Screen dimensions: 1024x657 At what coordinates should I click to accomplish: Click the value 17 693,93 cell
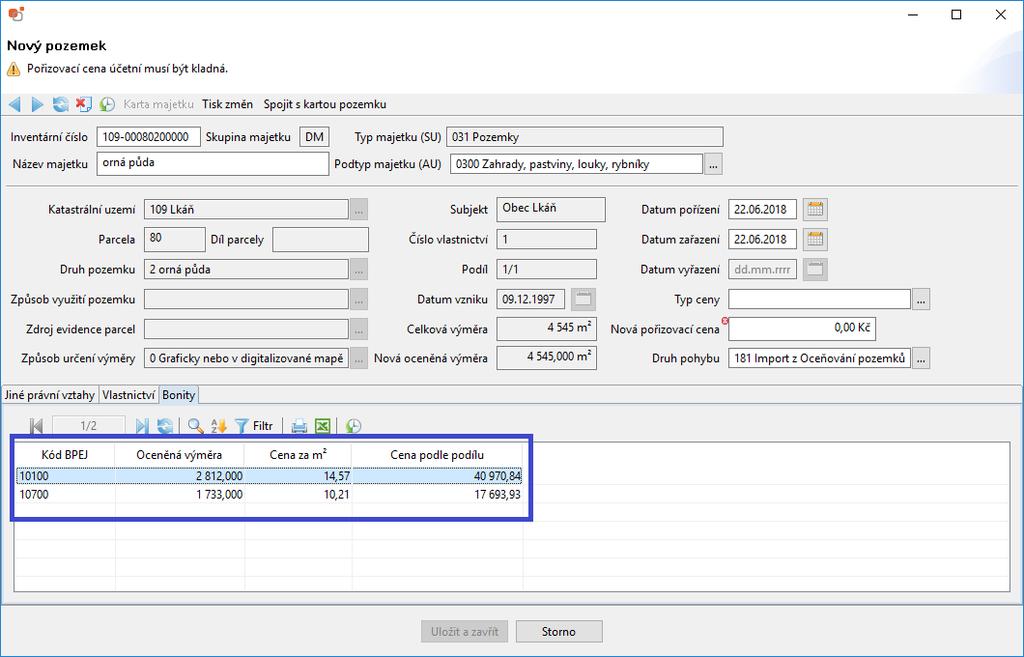(x=437, y=494)
